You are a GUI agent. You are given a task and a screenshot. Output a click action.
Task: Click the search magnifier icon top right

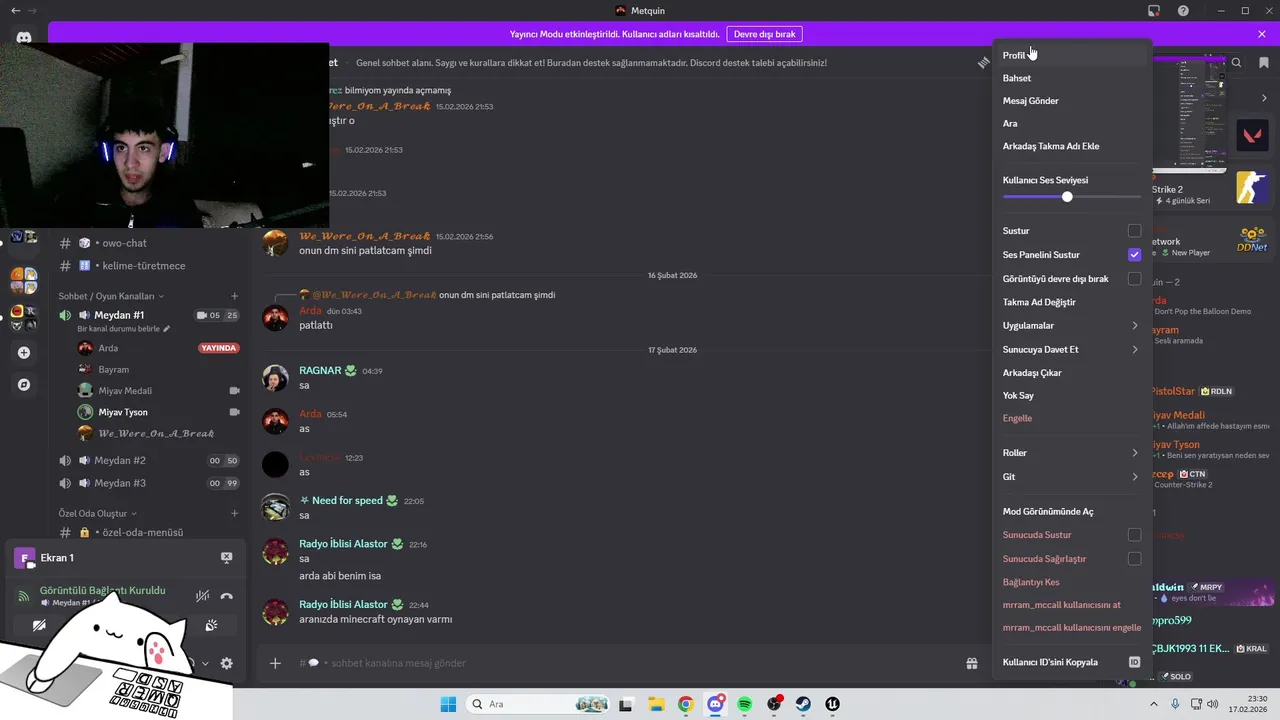pyautogui.click(x=1237, y=62)
